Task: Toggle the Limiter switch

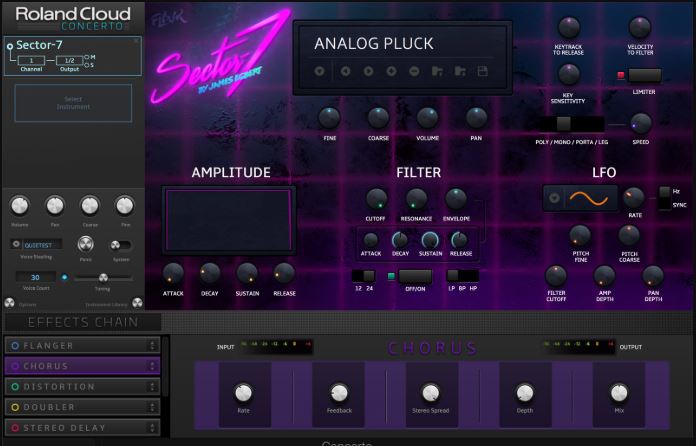Action: click(645, 75)
